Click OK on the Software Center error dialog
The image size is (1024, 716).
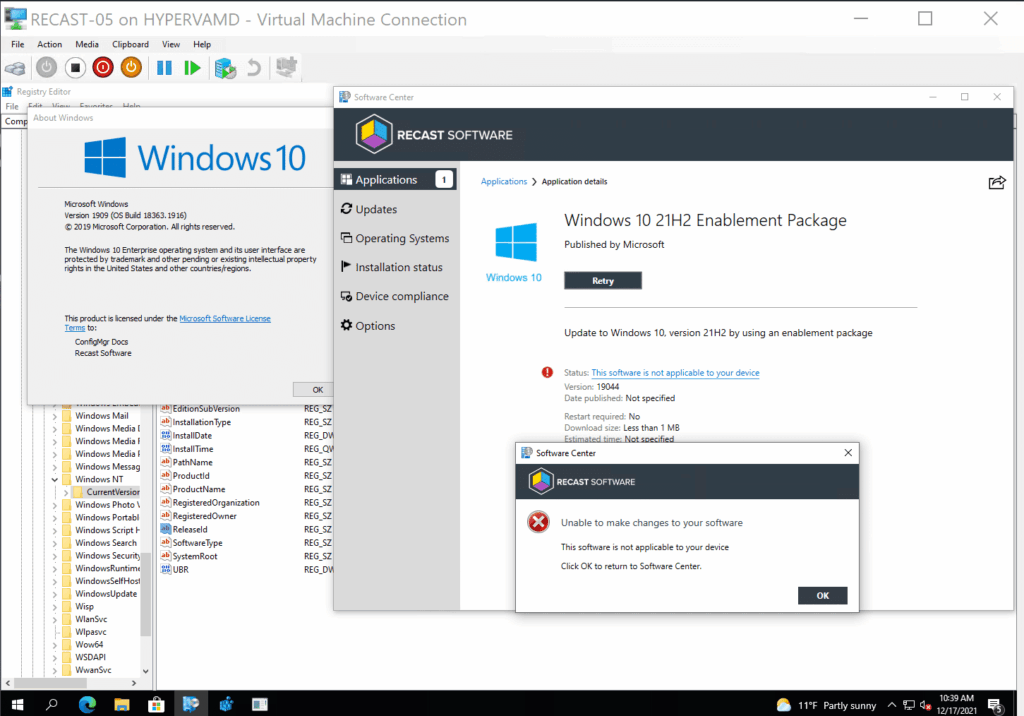[822, 595]
